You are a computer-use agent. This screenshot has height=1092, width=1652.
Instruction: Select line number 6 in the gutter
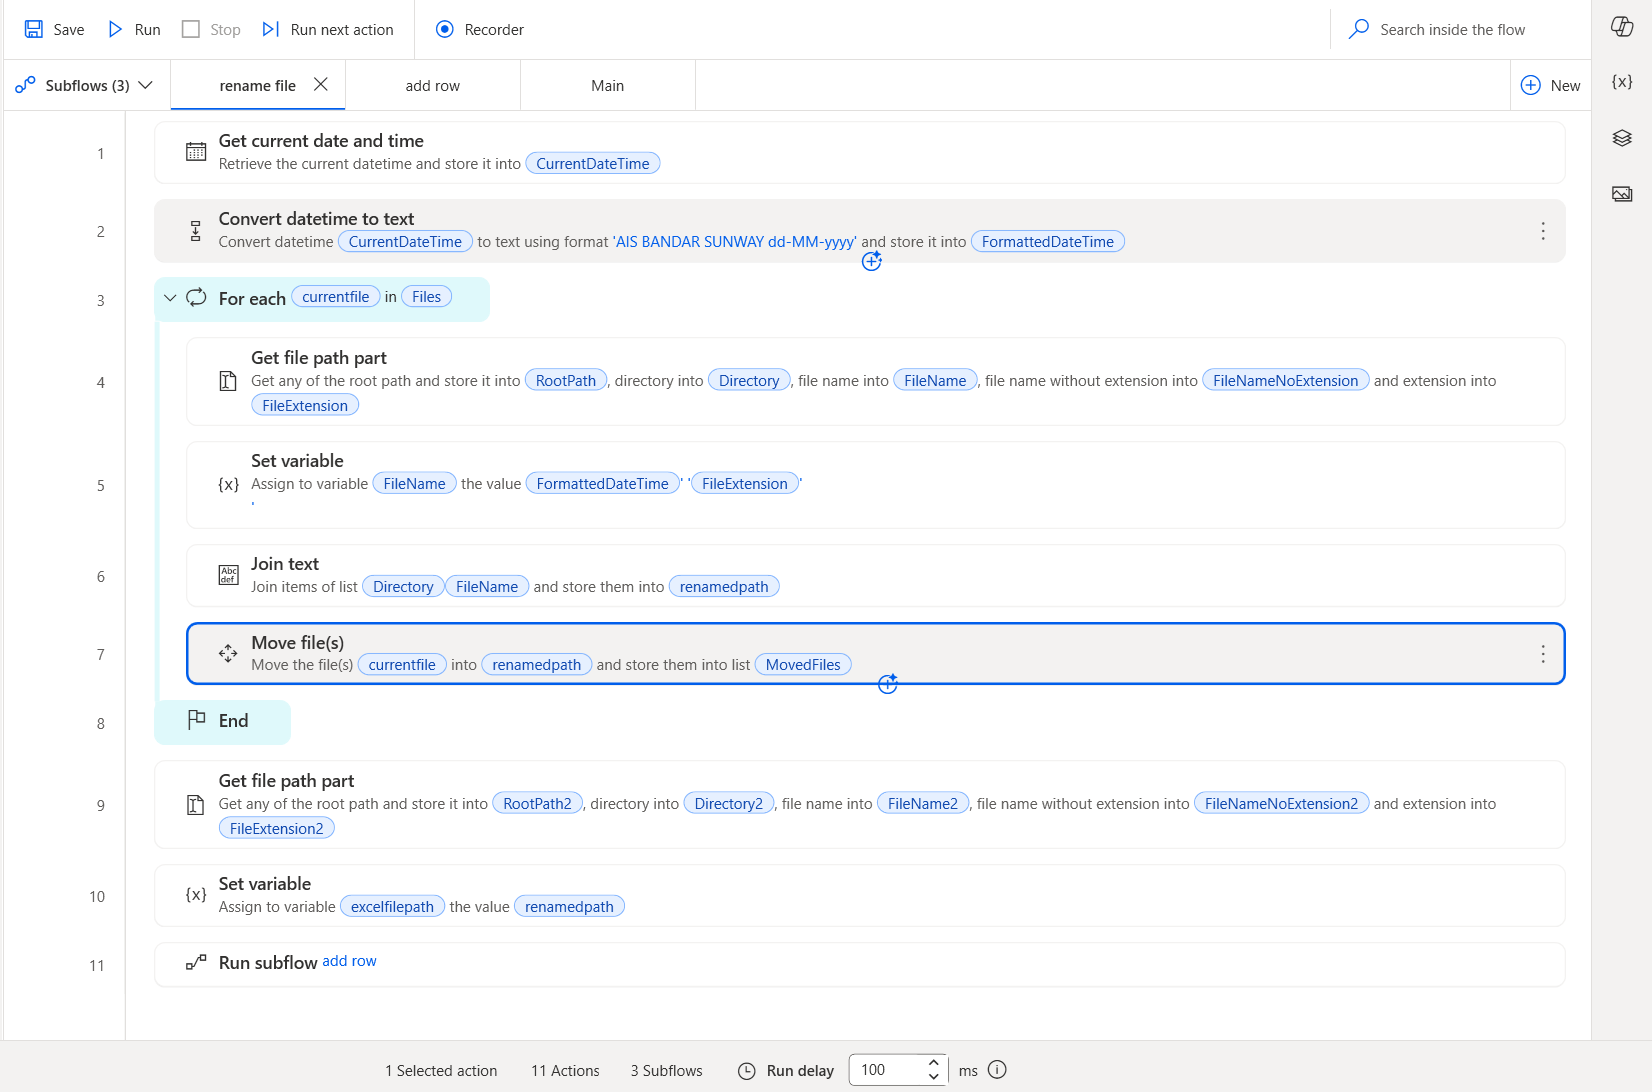point(100,576)
